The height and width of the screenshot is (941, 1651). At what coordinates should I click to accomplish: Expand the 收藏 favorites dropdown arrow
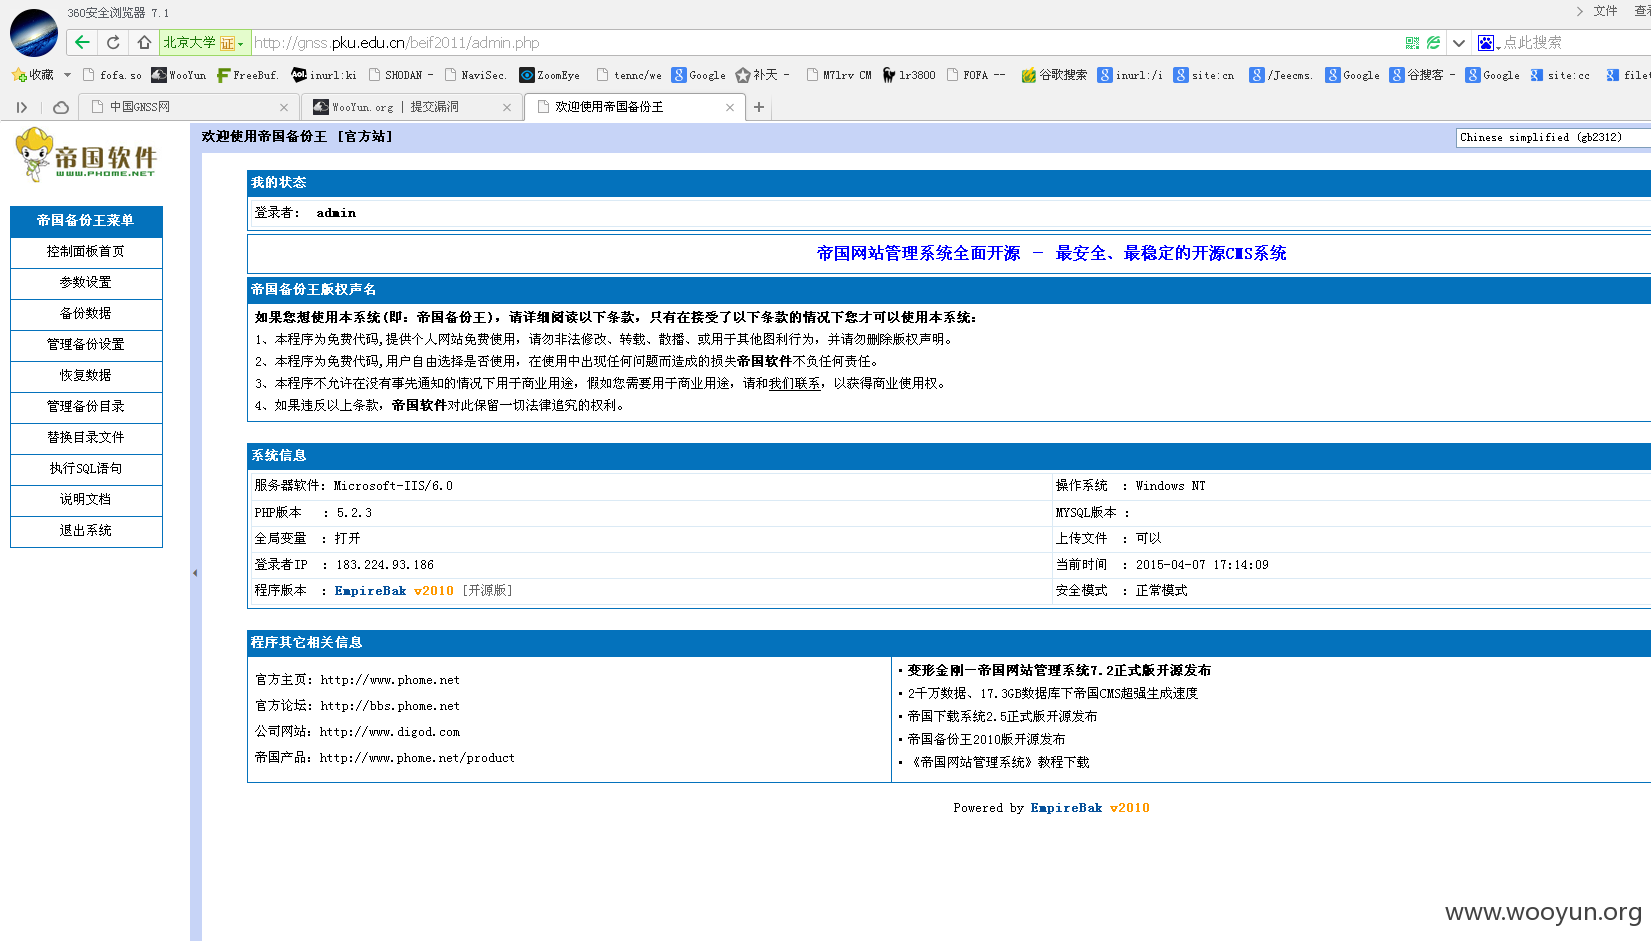(67, 75)
